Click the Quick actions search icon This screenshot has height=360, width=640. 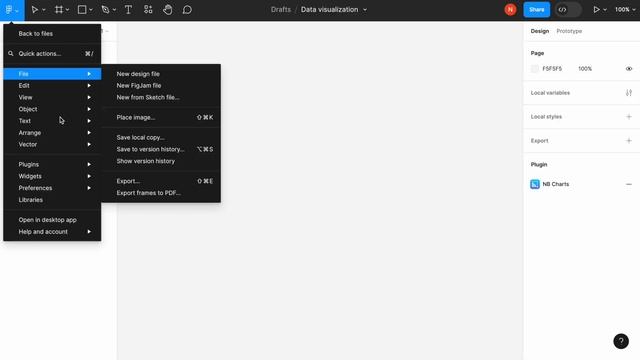click(11, 53)
